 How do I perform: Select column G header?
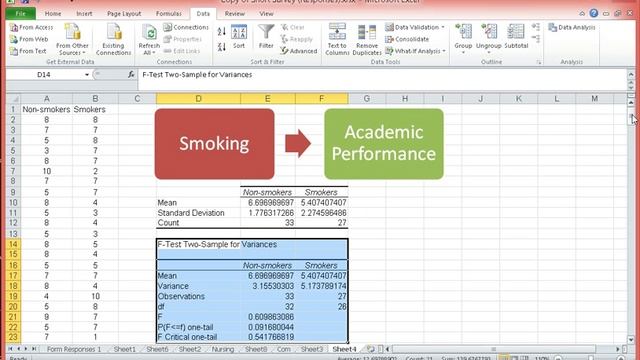point(367,99)
